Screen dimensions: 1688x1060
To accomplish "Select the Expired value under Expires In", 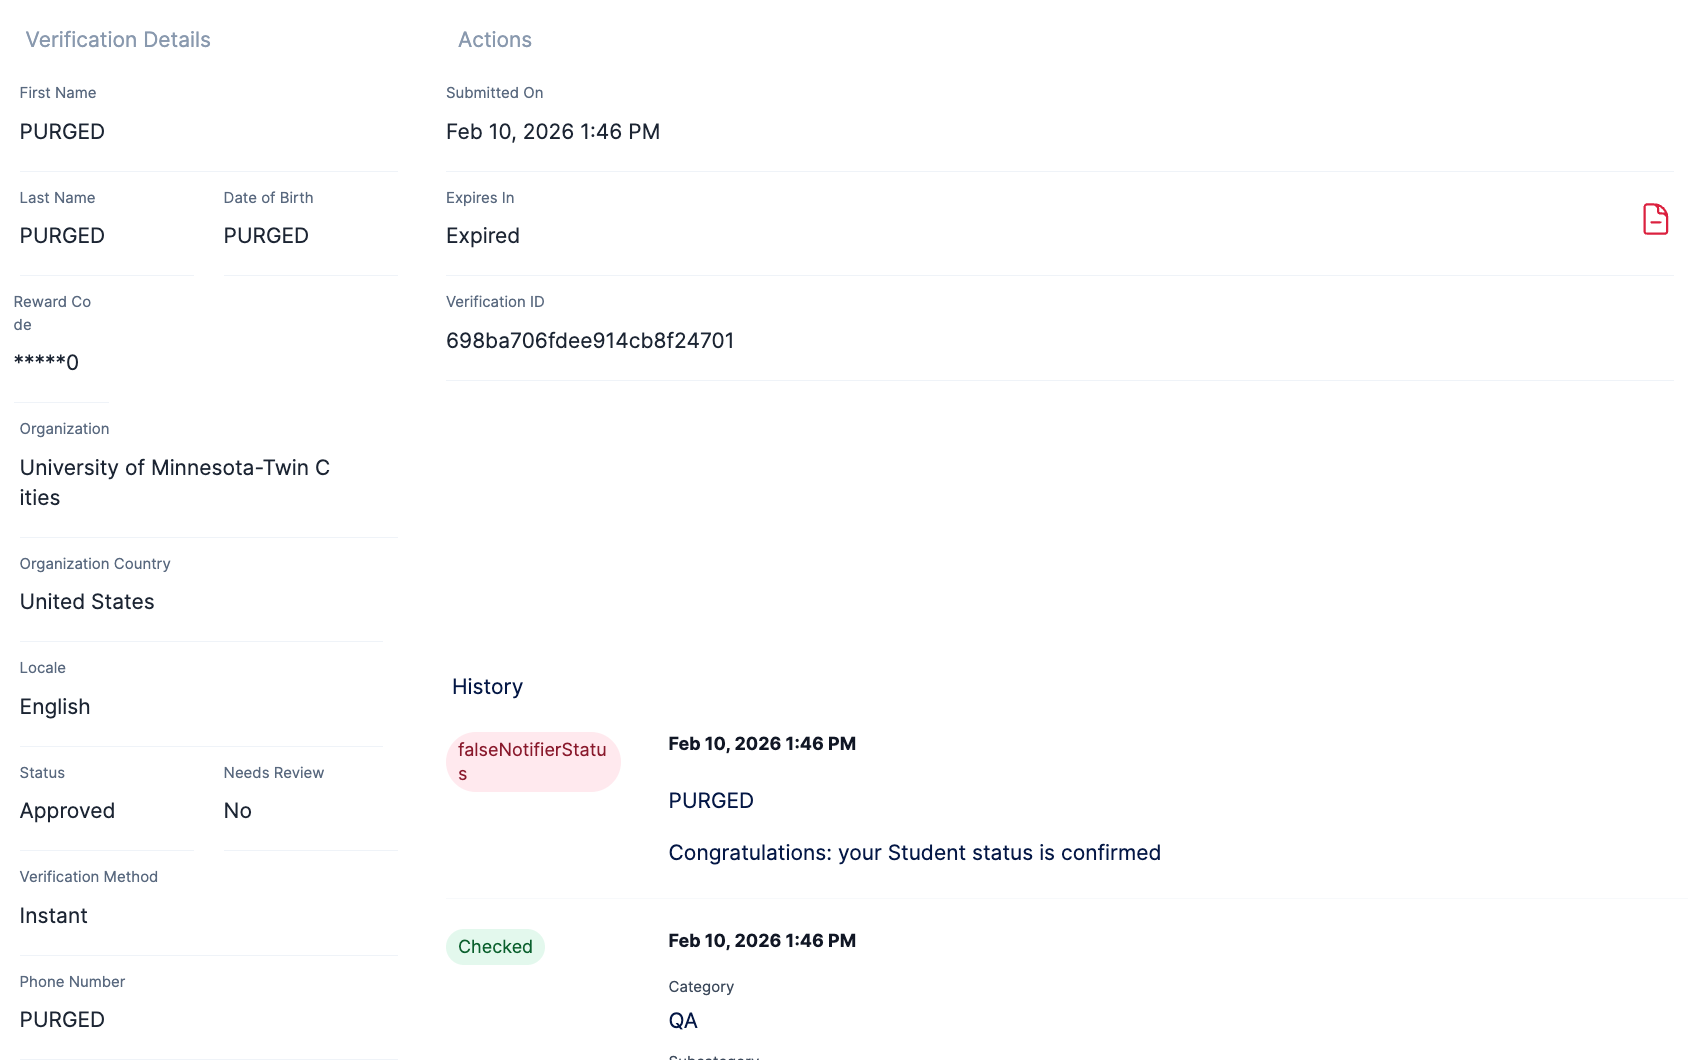I will [x=483, y=235].
